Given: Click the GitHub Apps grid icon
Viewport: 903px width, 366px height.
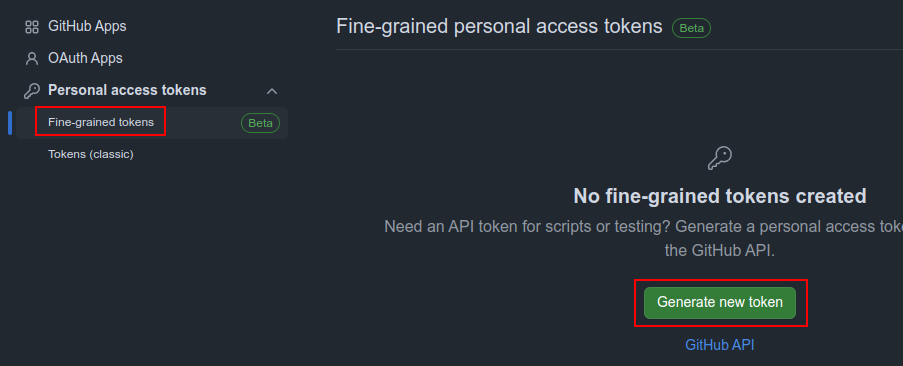Looking at the screenshot, I should coord(32,26).
